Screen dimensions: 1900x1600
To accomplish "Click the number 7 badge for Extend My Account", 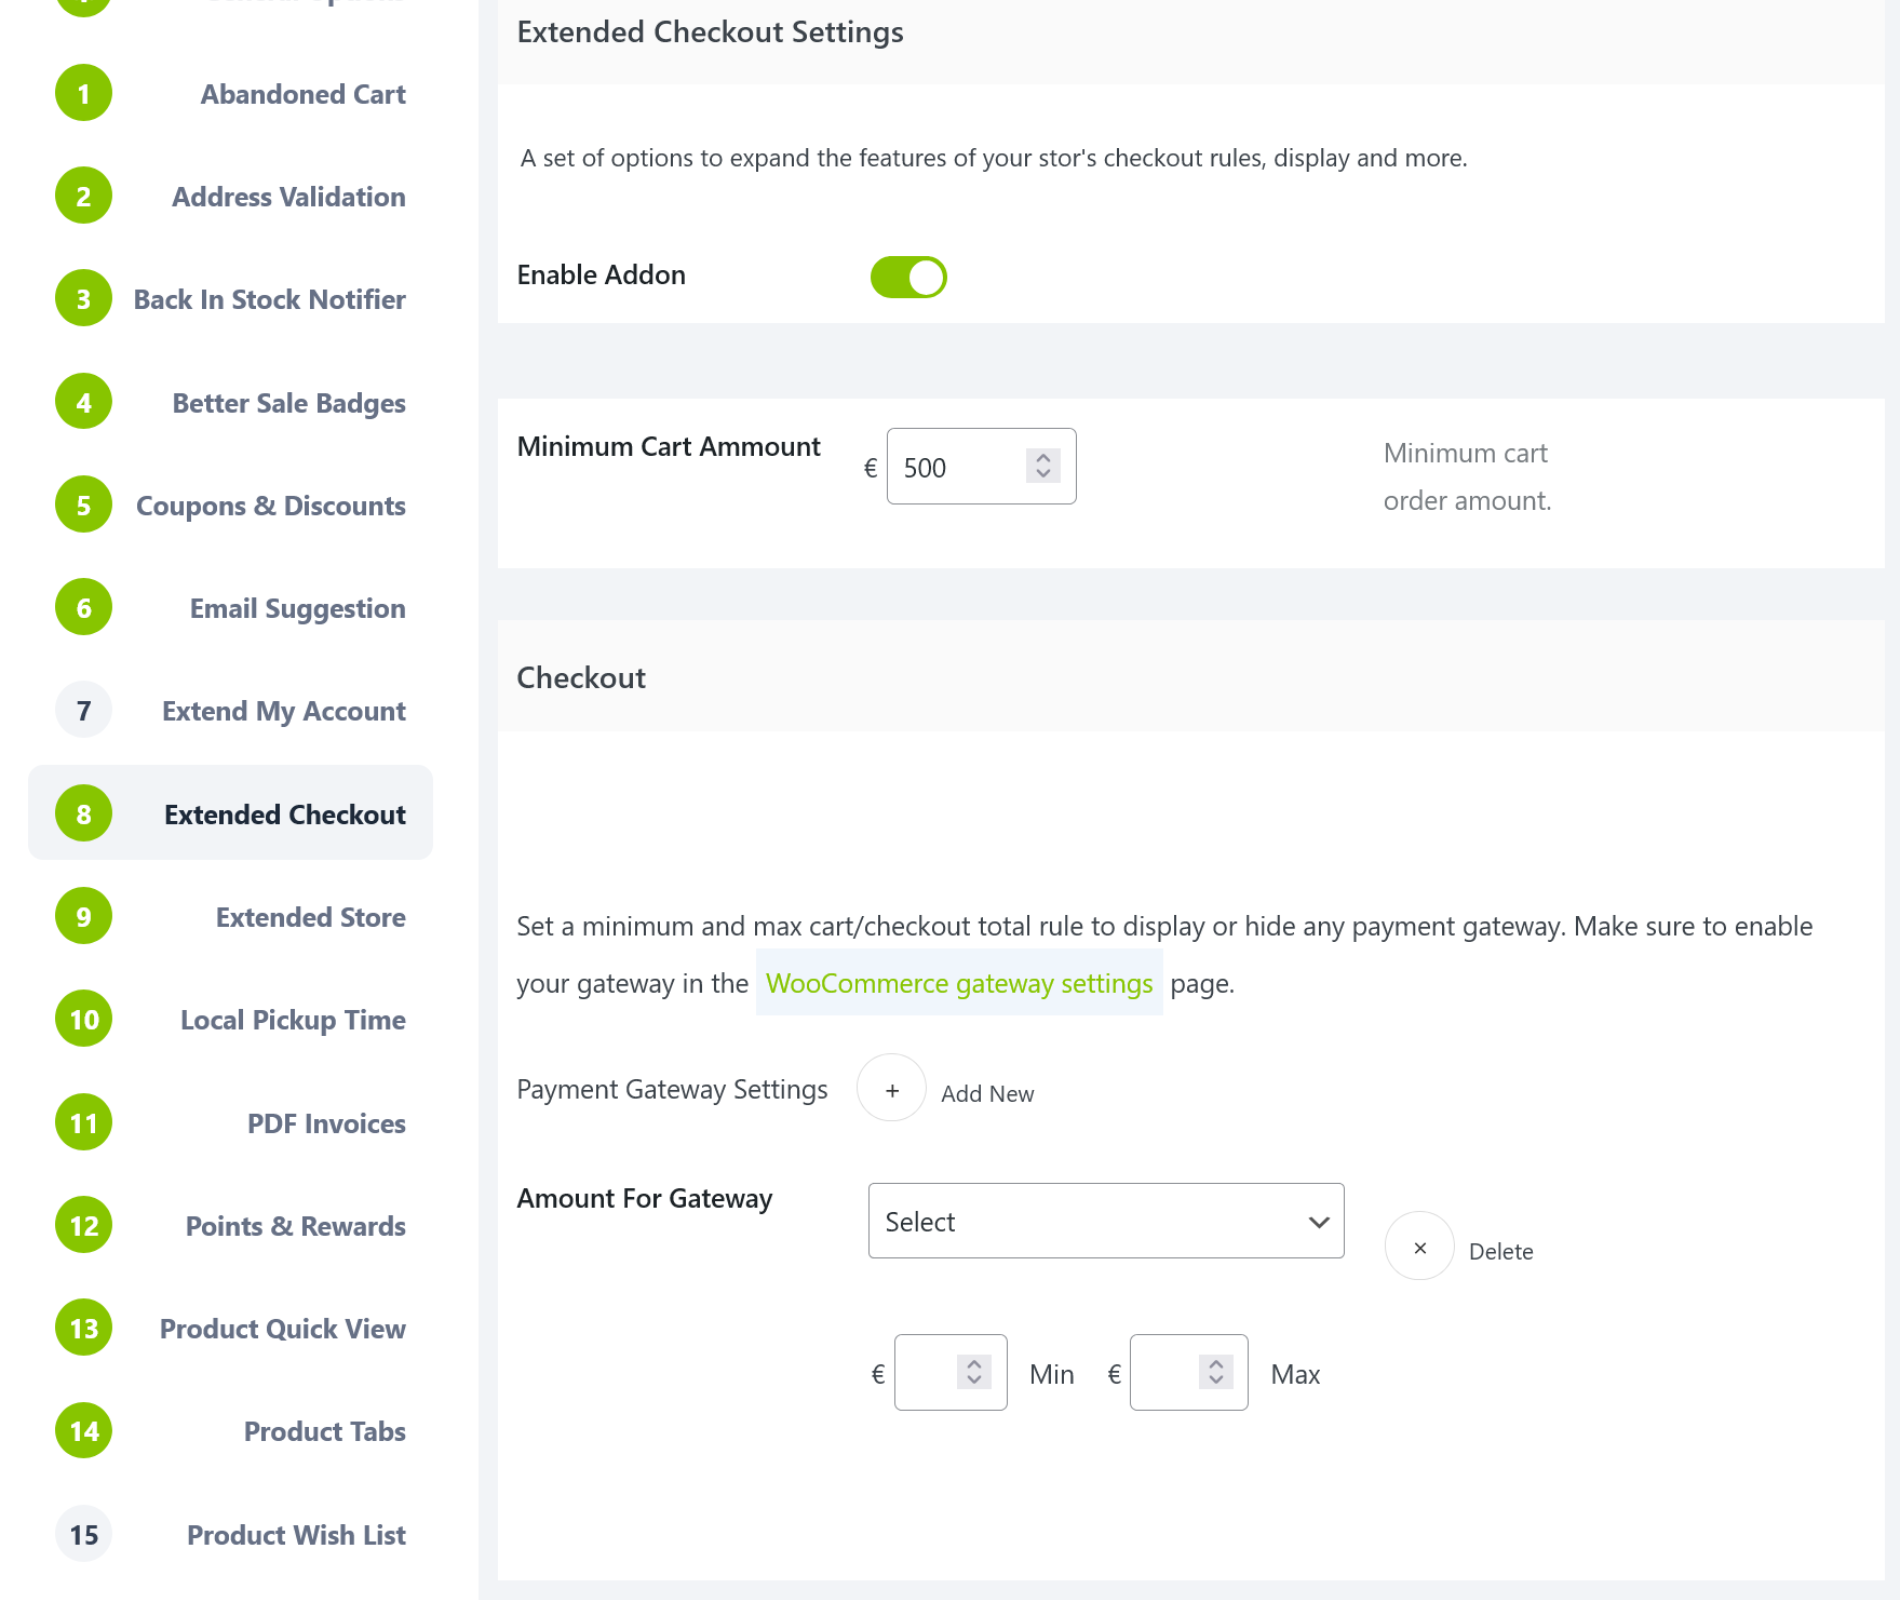I will [84, 711].
